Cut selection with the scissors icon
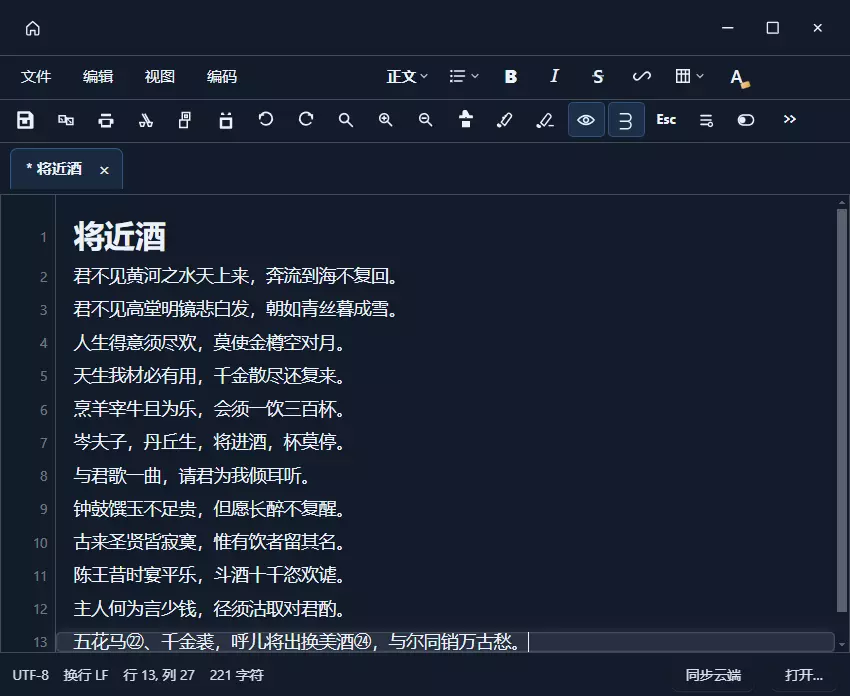Image resolution: width=850 pixels, height=696 pixels. 145,120
